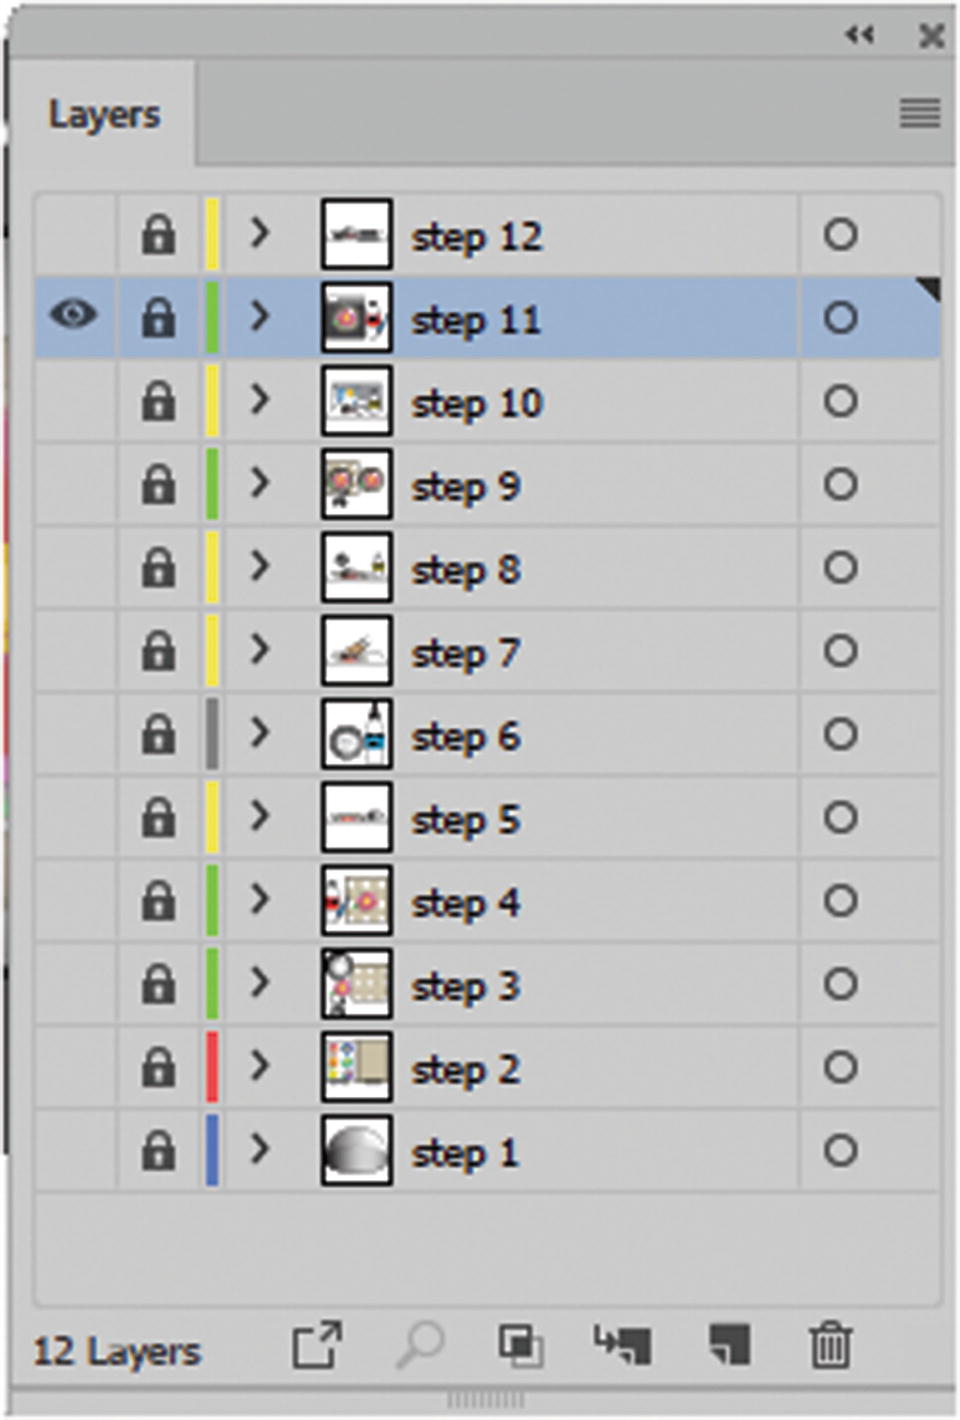Toggle the lock on step 6

(x=158, y=736)
